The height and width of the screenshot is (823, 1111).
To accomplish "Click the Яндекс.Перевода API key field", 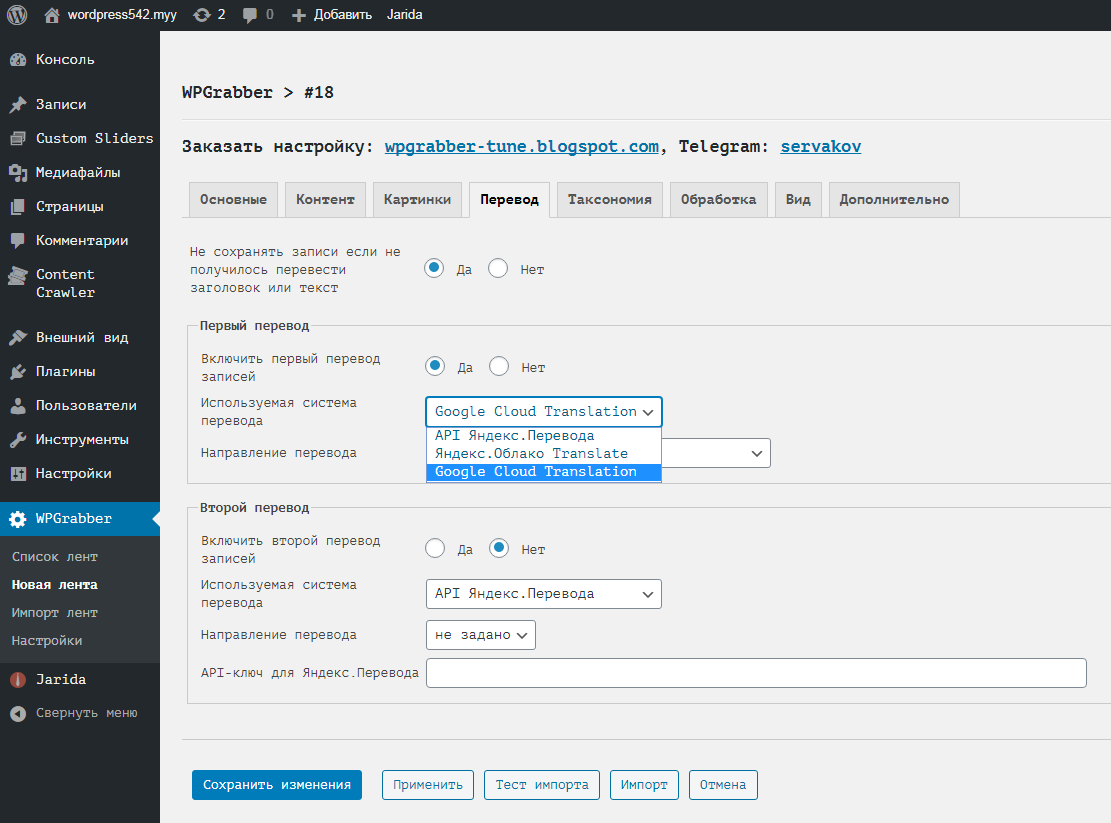I will pos(756,672).
